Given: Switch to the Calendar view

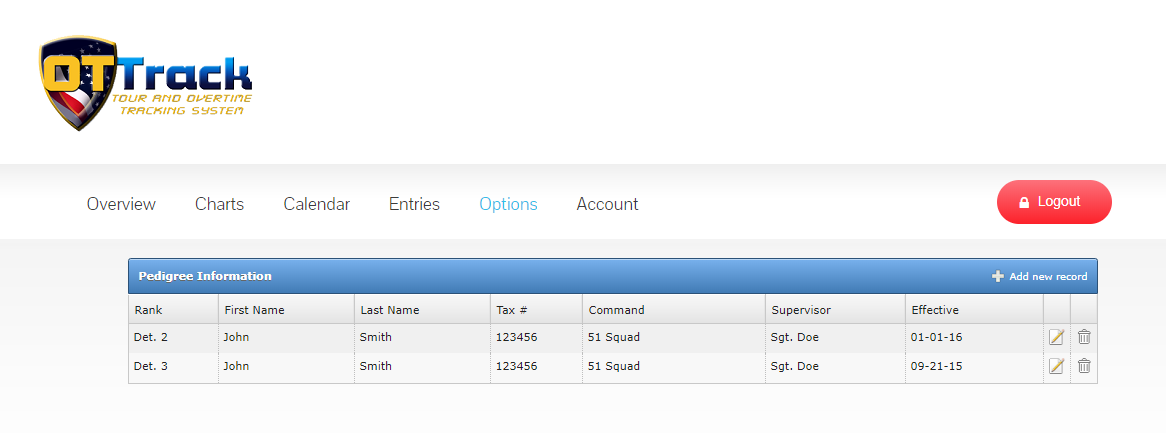Looking at the screenshot, I should pos(316,204).
